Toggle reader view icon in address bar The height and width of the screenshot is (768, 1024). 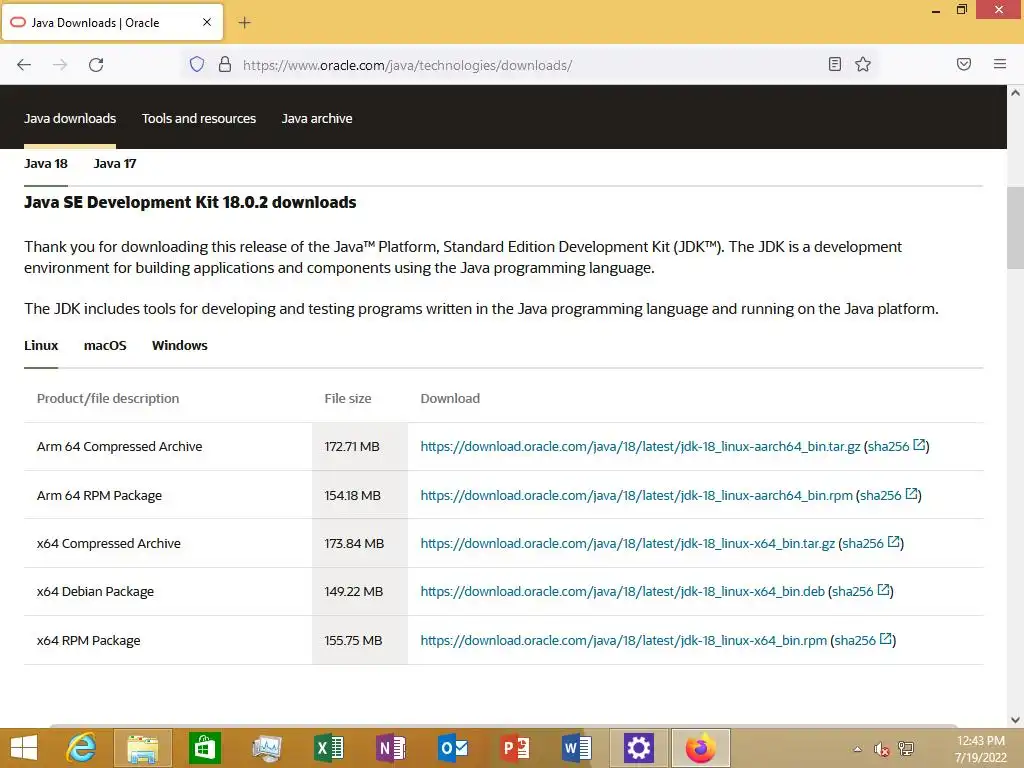coord(835,64)
